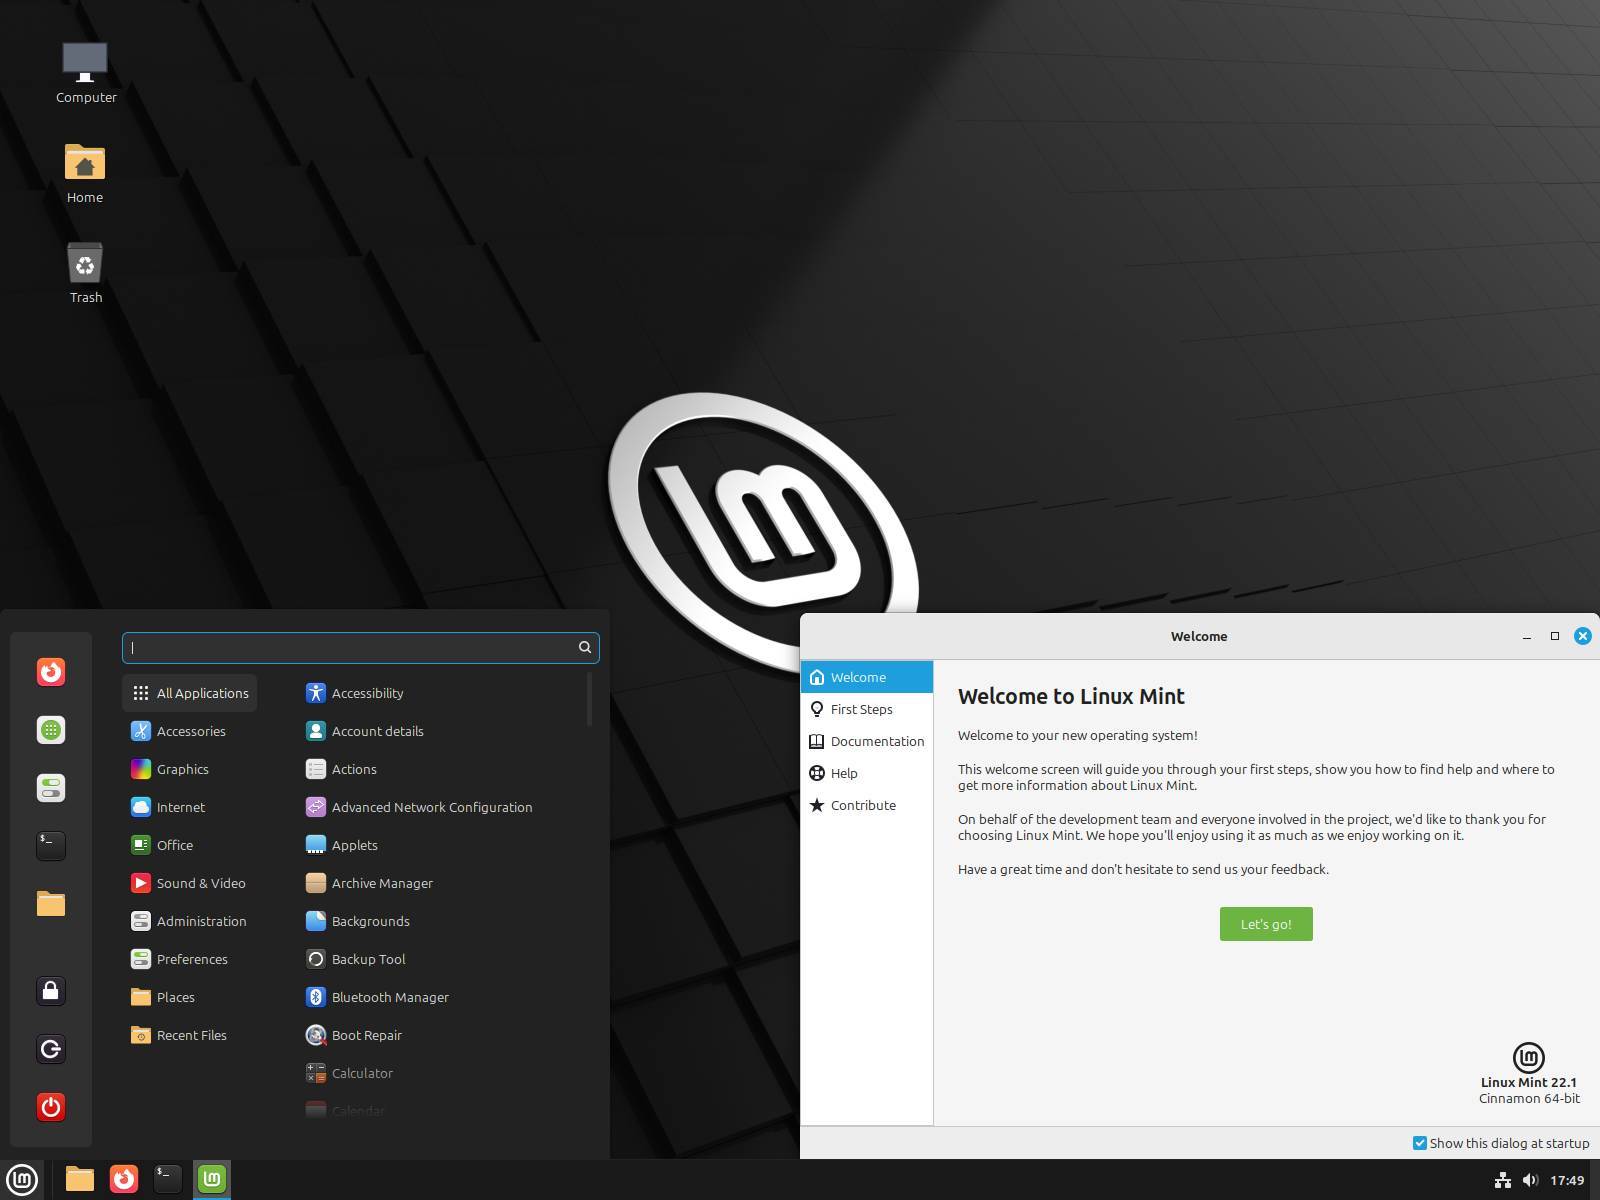The width and height of the screenshot is (1600, 1200).
Task: Open Files folder icon in menu sidebar
Action: pyautogui.click(x=51, y=904)
